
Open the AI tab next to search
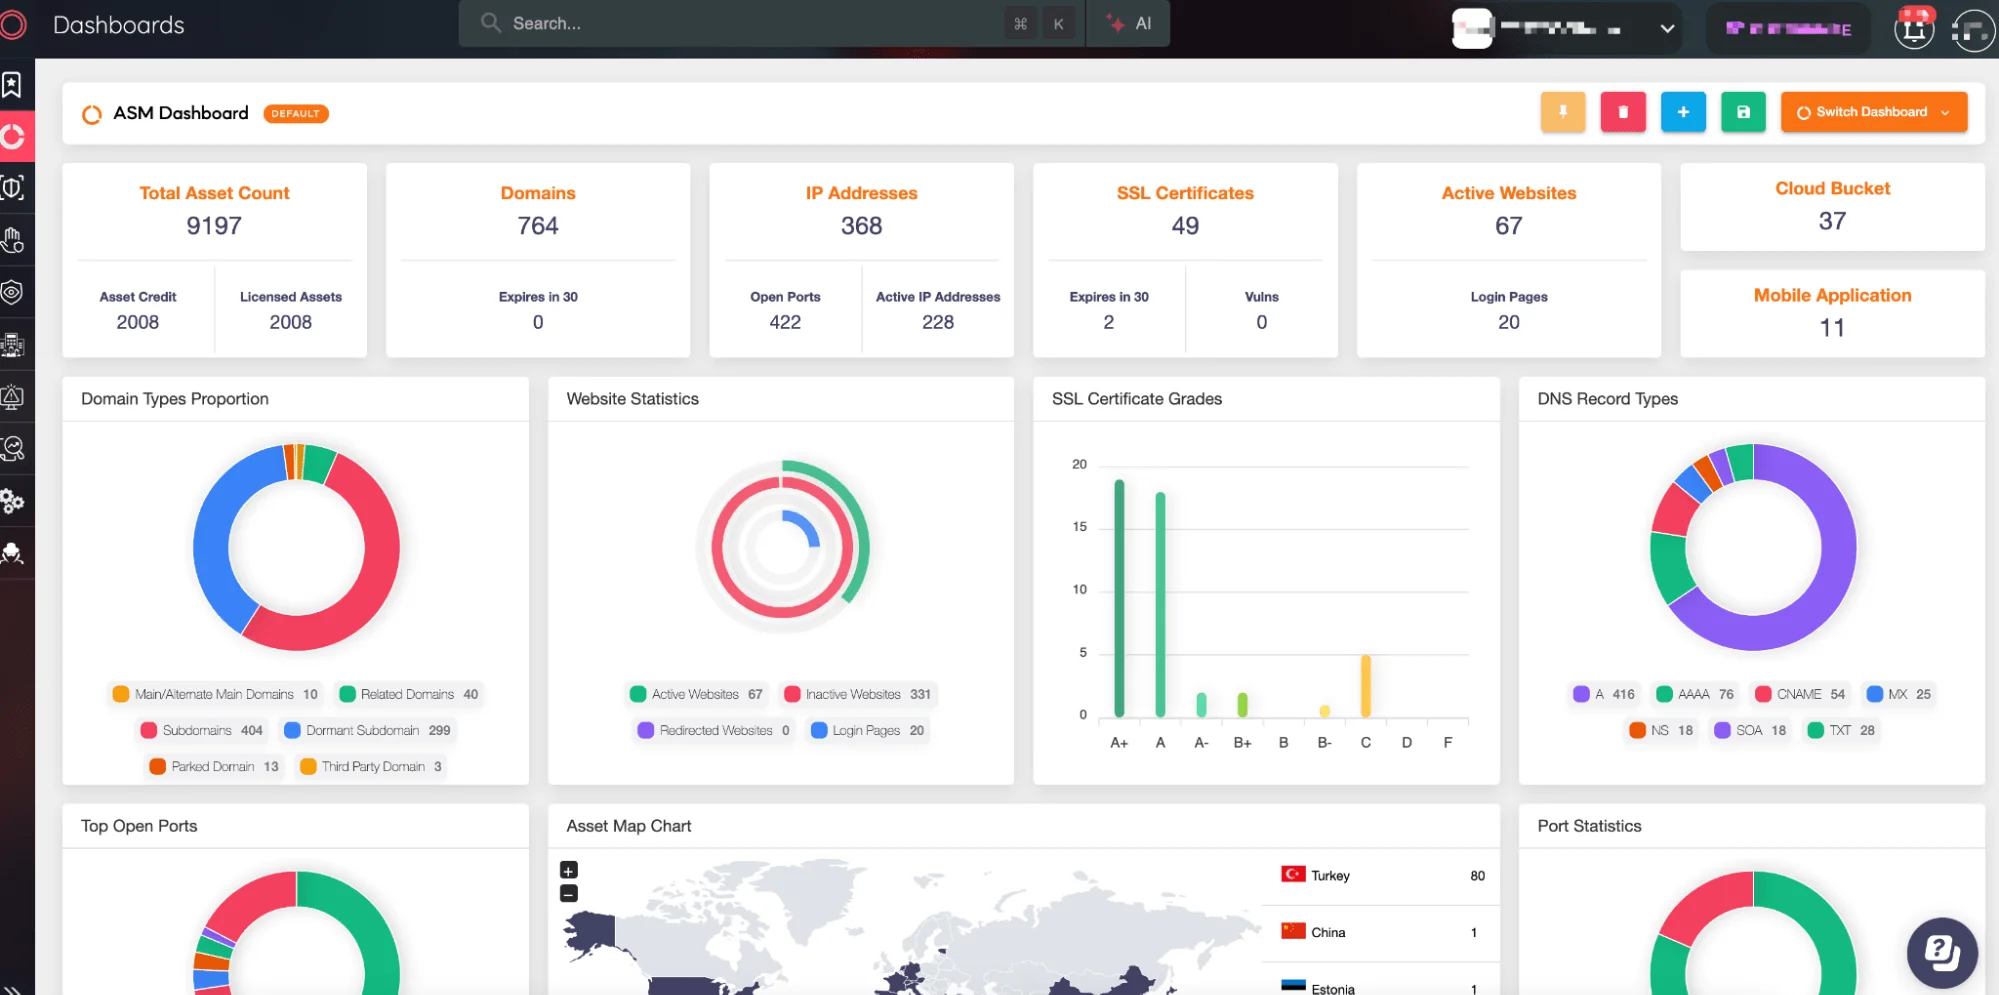[1130, 24]
